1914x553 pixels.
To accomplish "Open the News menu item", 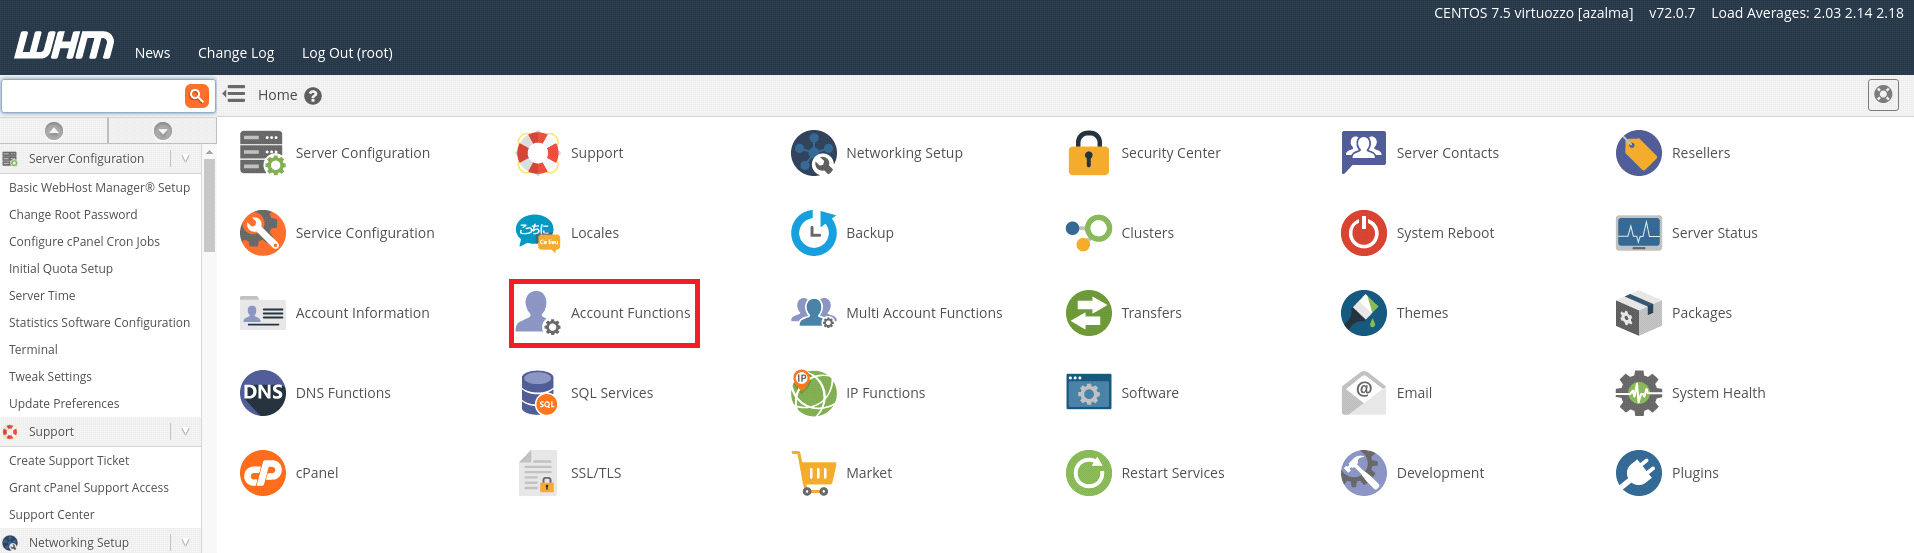I will coord(152,53).
